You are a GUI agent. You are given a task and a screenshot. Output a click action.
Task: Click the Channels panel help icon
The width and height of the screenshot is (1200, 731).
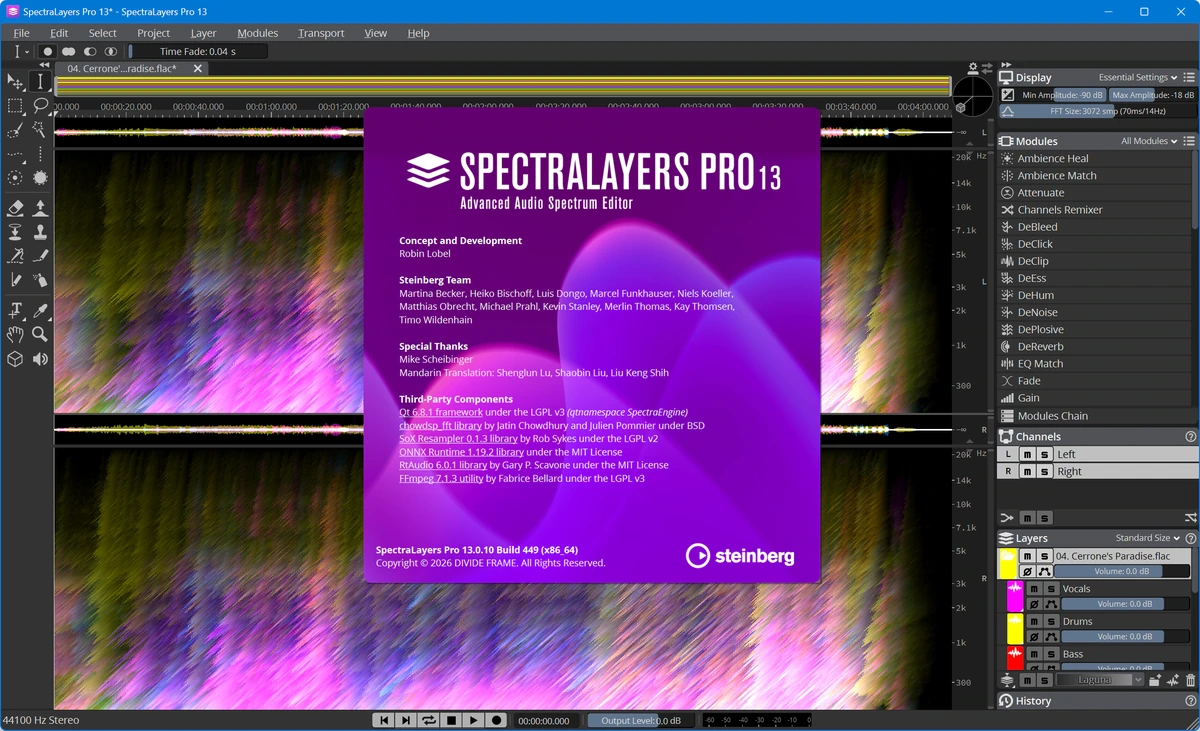[1190, 437]
